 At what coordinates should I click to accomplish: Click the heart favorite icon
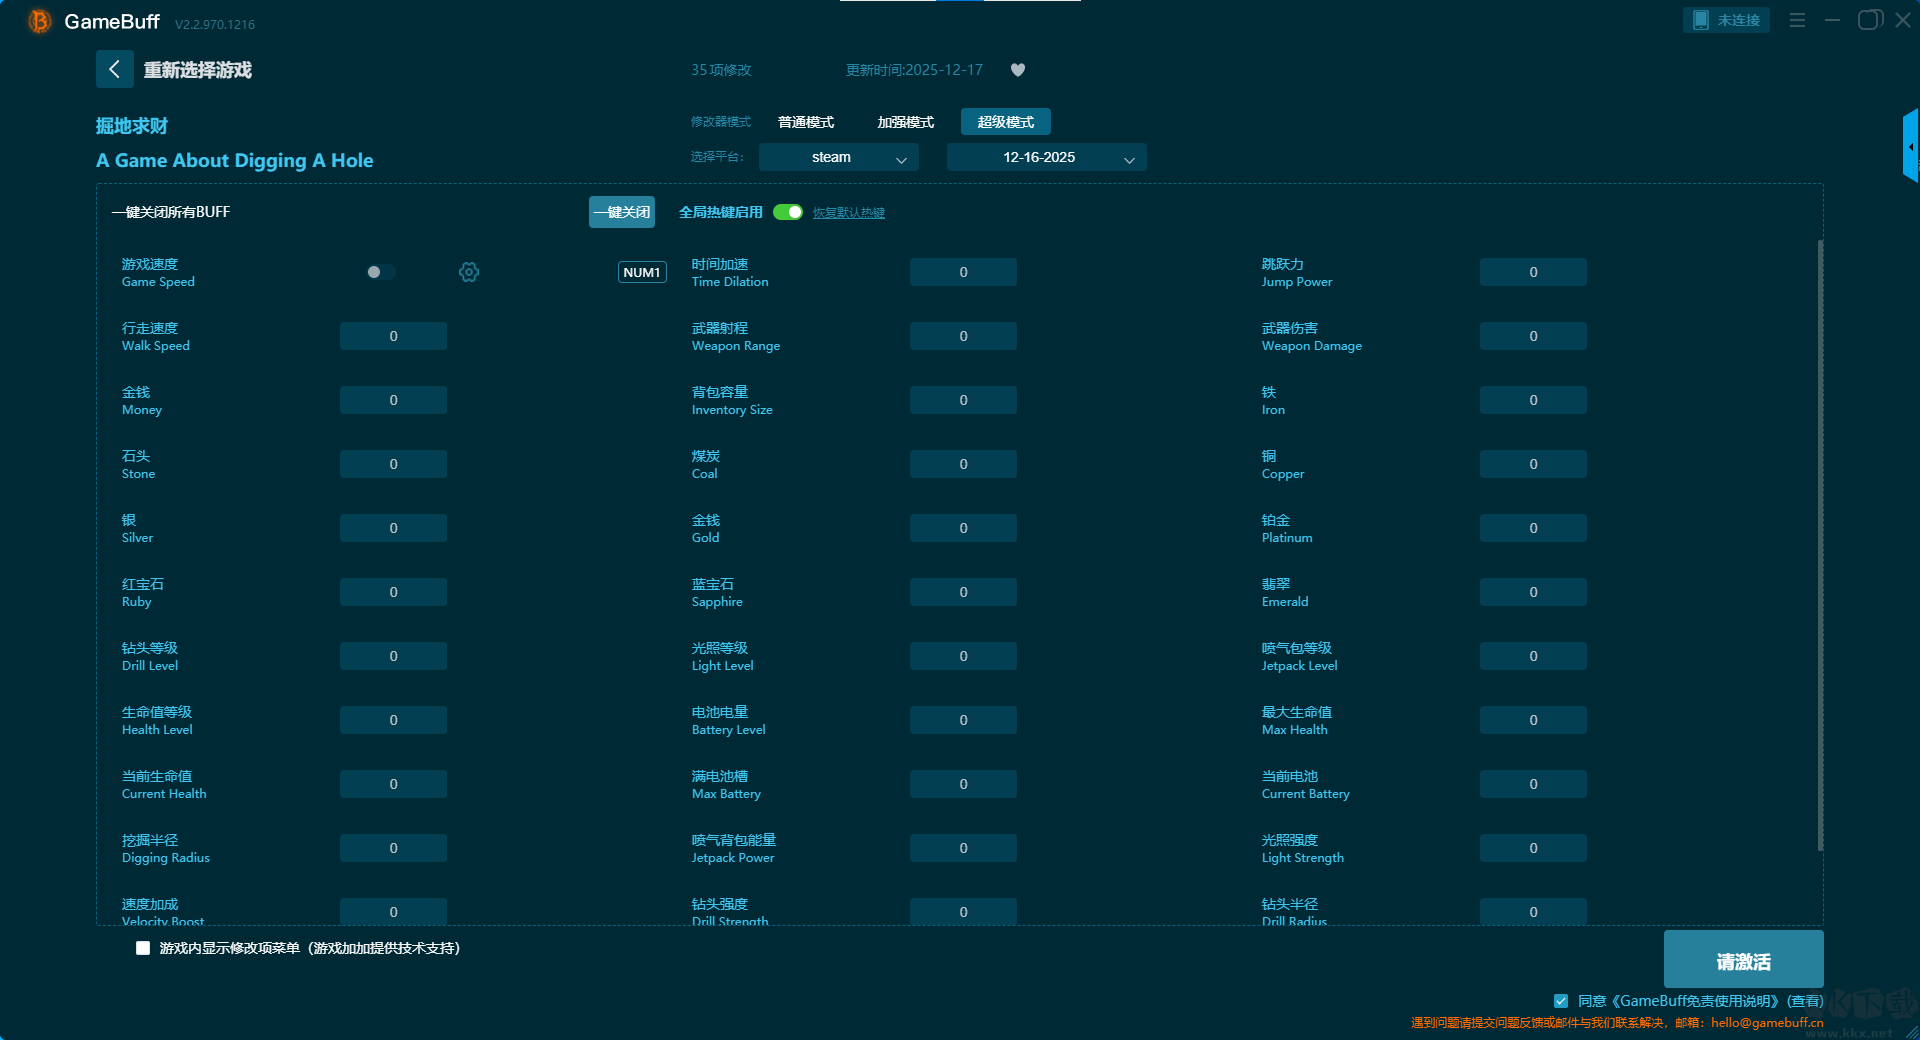[x=1018, y=70]
